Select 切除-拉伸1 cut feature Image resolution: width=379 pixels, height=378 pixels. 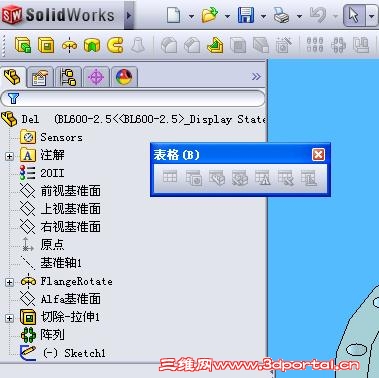click(60, 317)
